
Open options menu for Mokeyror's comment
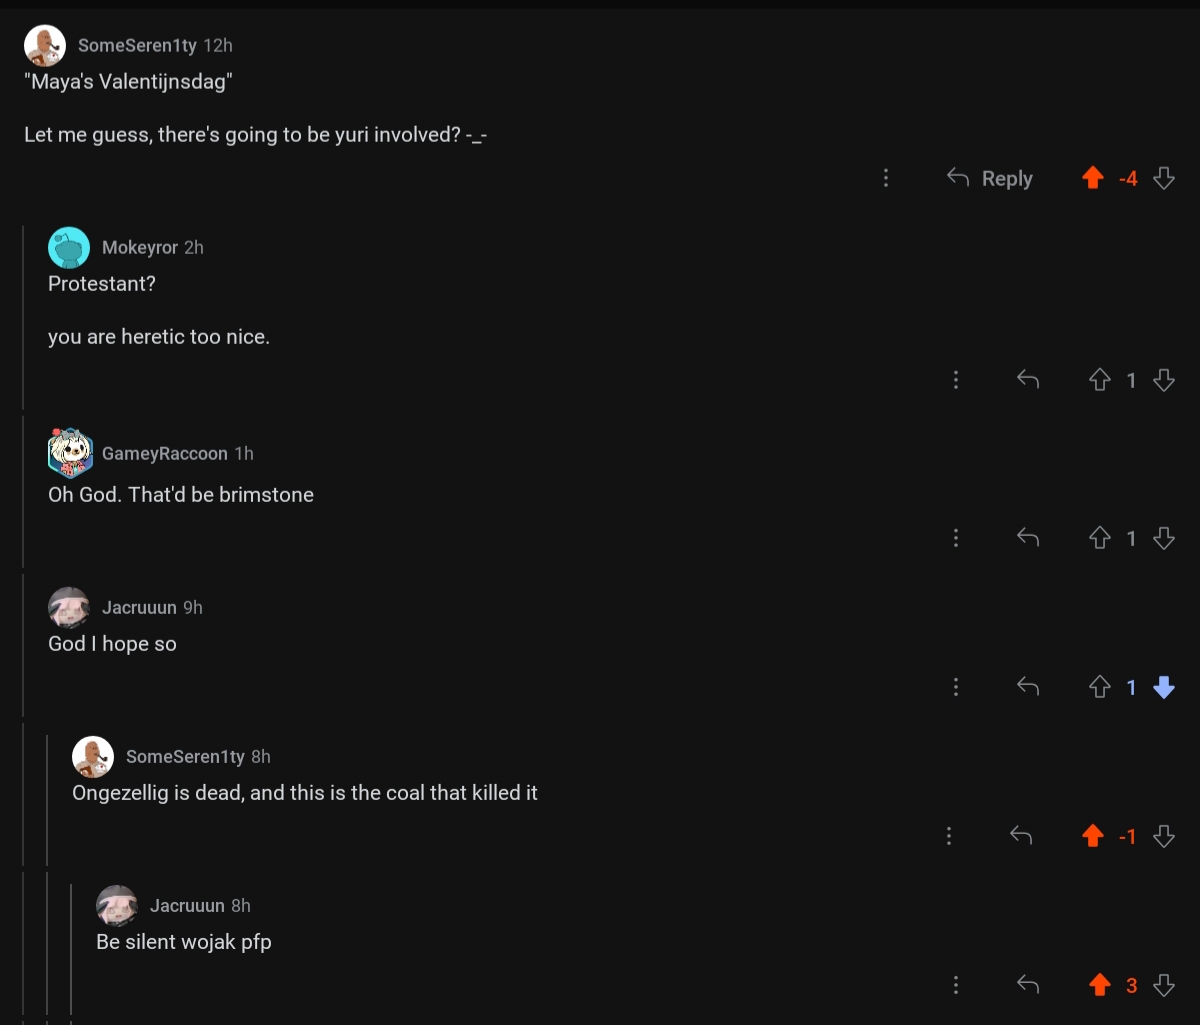coord(956,380)
